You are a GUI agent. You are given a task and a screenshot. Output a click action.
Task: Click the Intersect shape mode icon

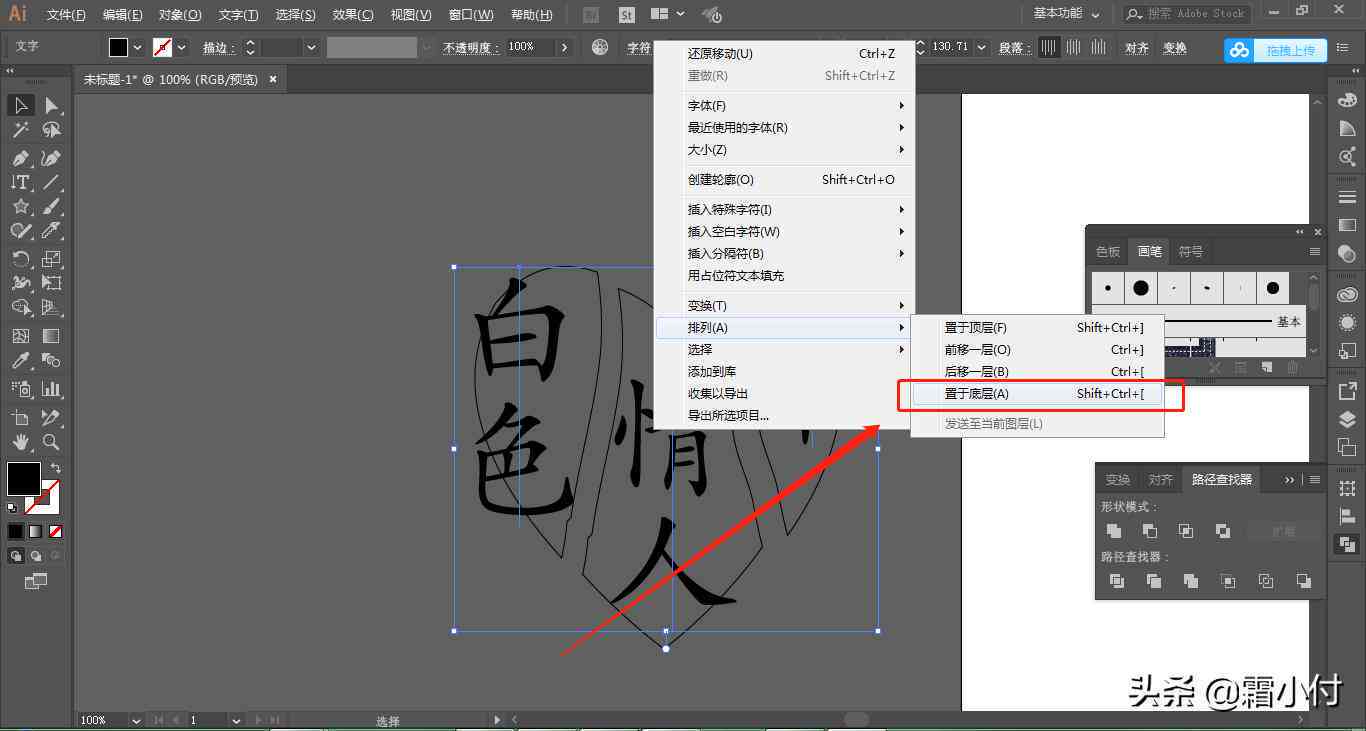click(1186, 531)
